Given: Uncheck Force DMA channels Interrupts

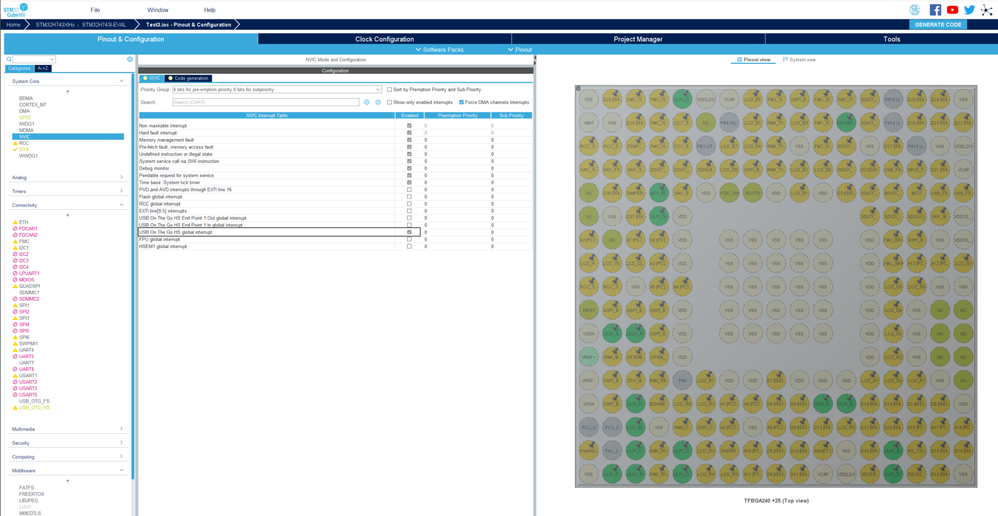Looking at the screenshot, I should coord(461,102).
